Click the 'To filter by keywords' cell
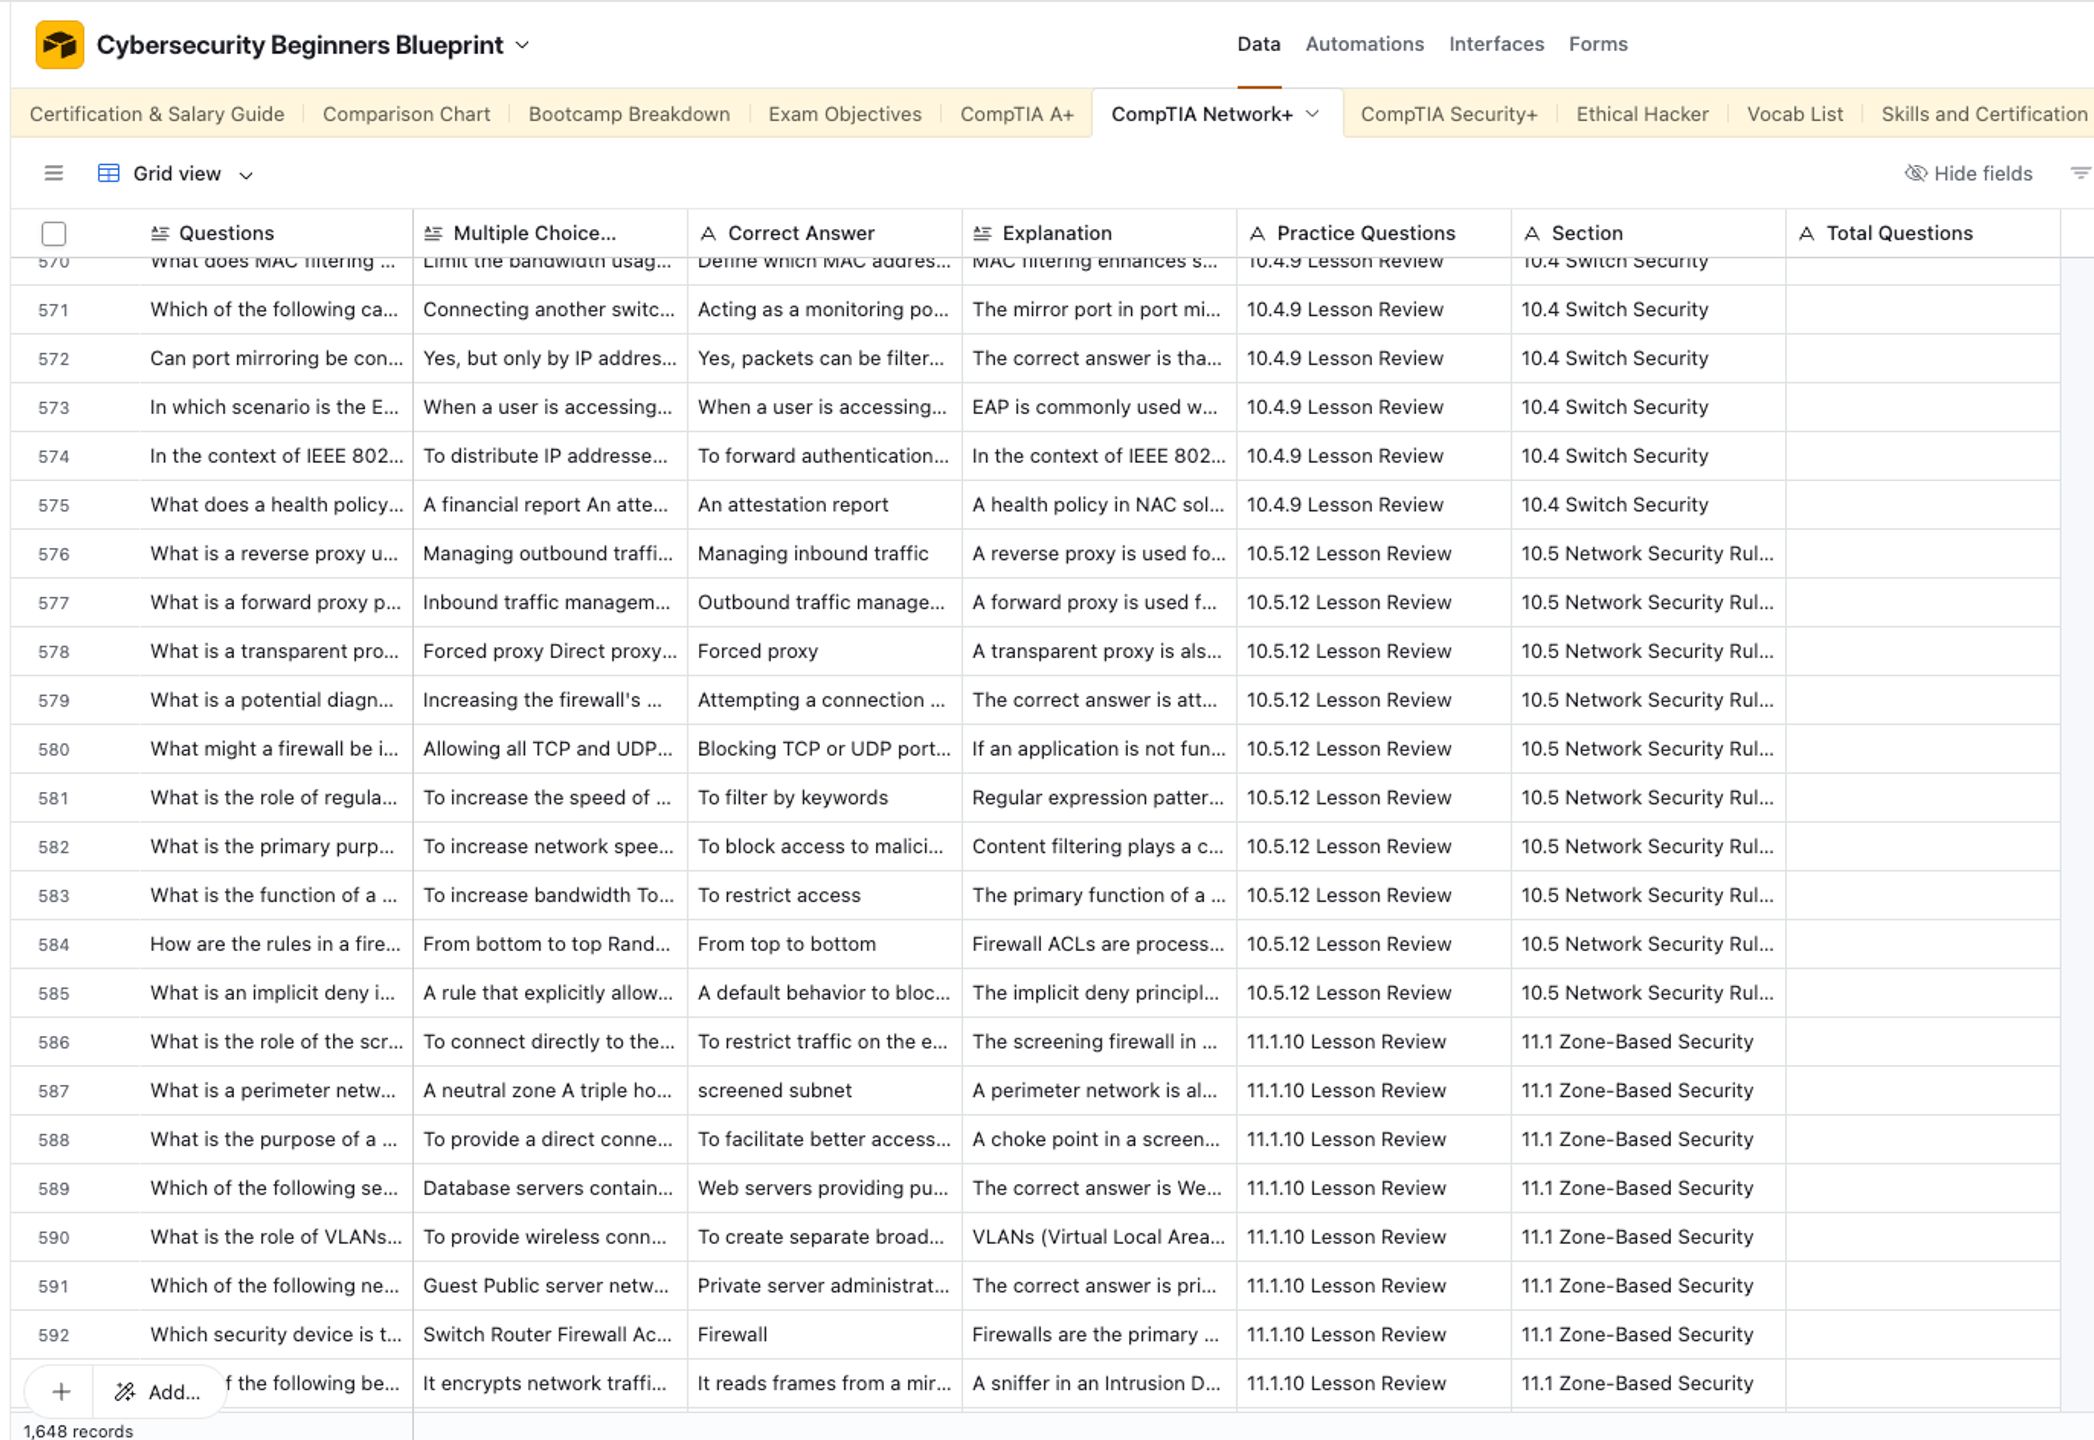This screenshot has width=2094, height=1440. click(825, 797)
